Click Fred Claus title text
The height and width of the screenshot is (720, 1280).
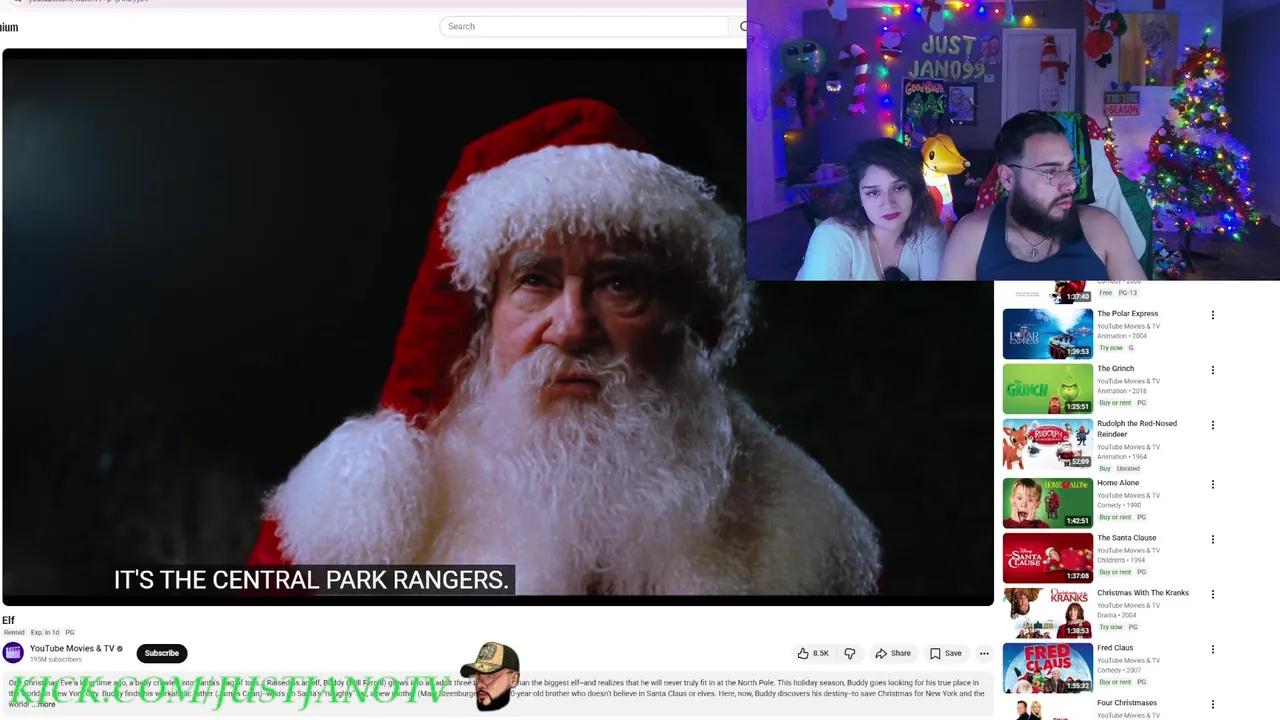pos(1115,648)
